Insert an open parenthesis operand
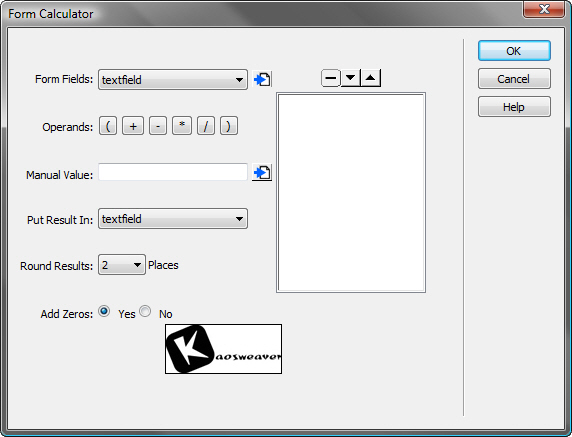 [108, 126]
